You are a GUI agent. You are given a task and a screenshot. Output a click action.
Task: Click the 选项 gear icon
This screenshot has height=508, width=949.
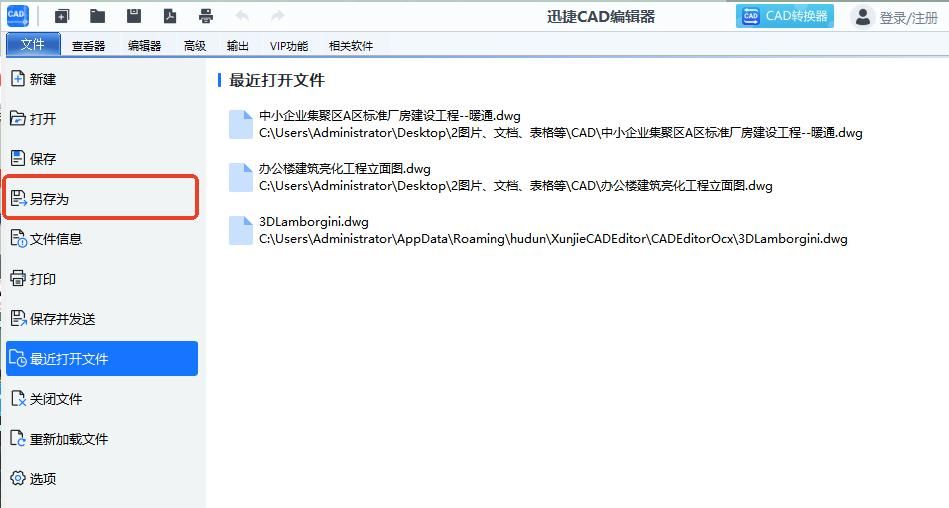[x=18, y=478]
